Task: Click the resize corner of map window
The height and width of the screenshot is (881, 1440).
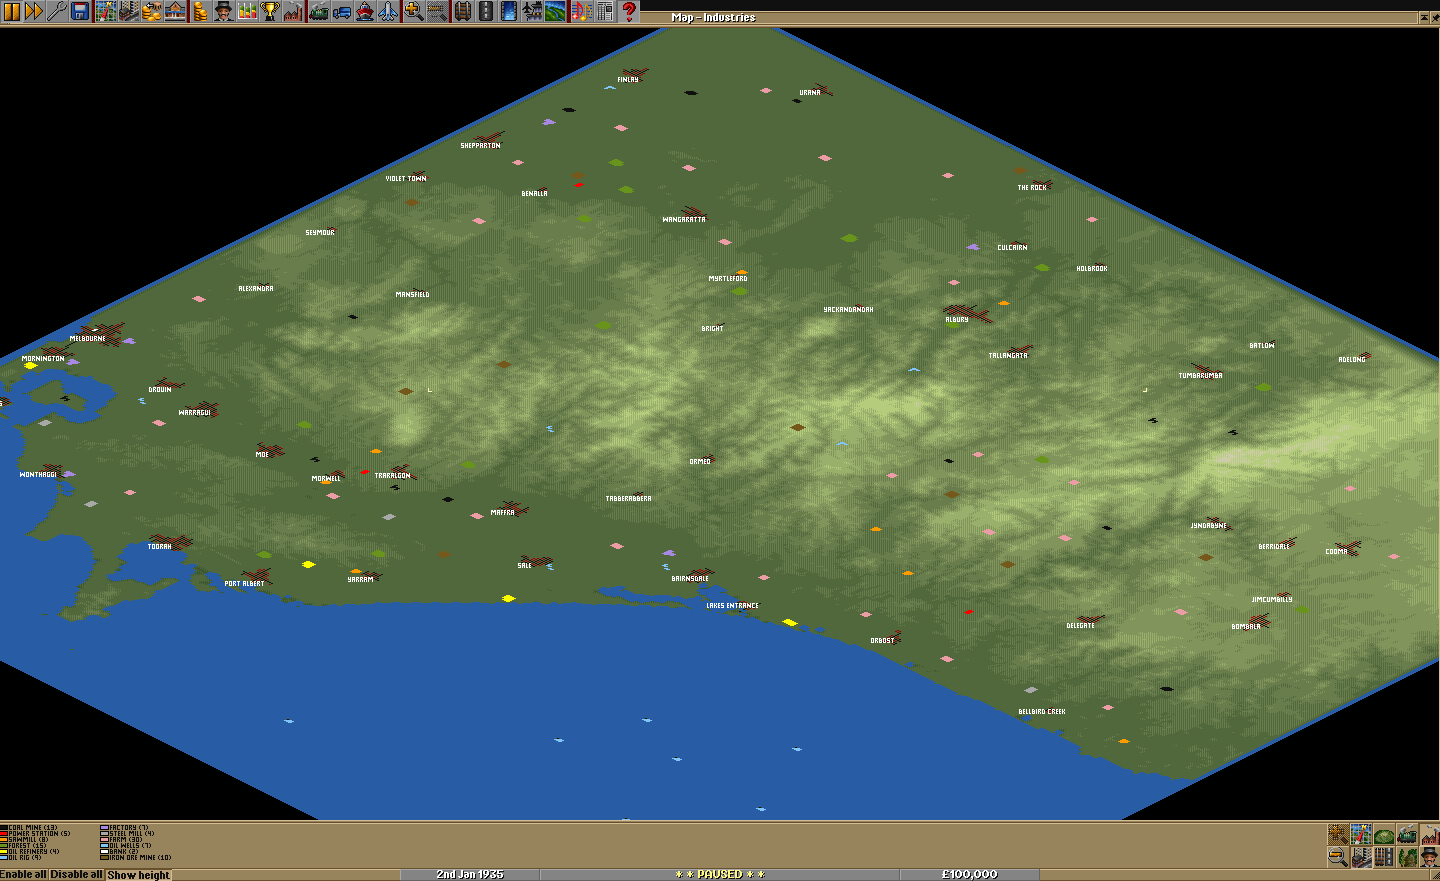Action: tap(1433, 874)
